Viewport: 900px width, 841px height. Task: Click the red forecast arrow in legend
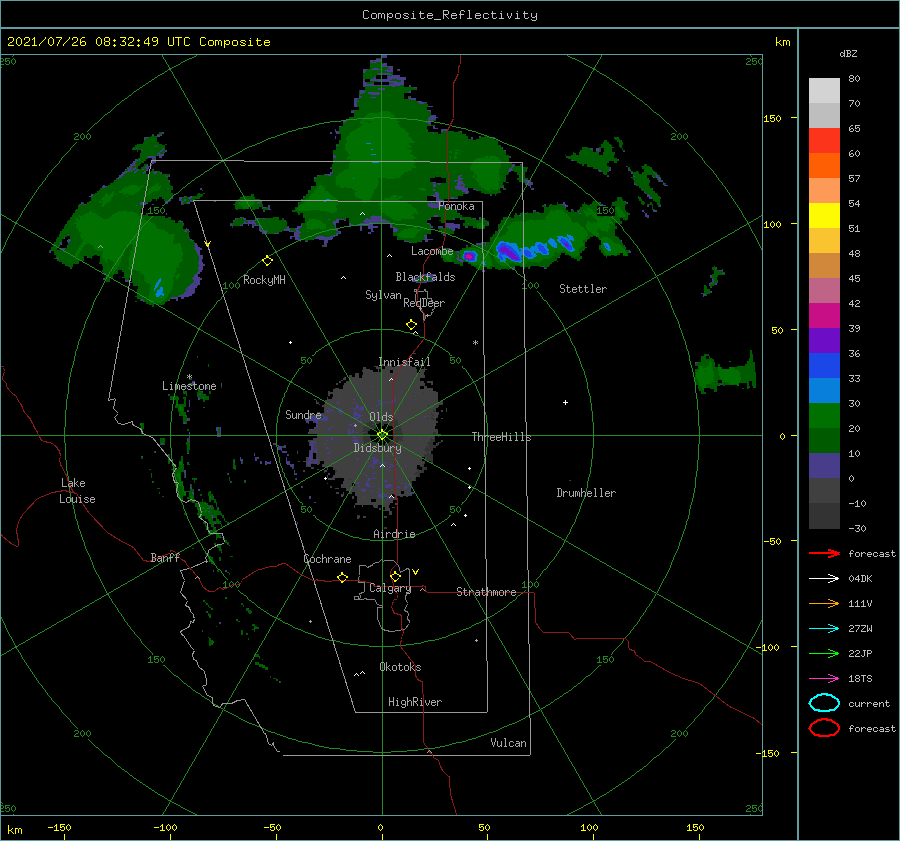pyautogui.click(x=824, y=553)
